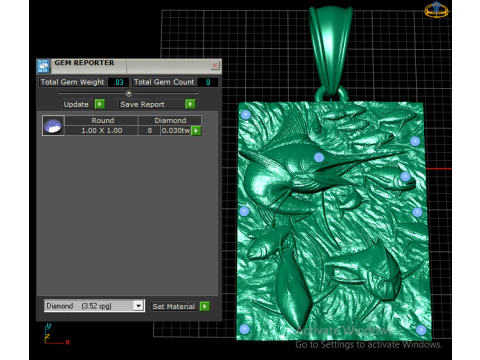Click the Total Gem Weight label
This screenshot has height=360, width=480.
click(72, 82)
